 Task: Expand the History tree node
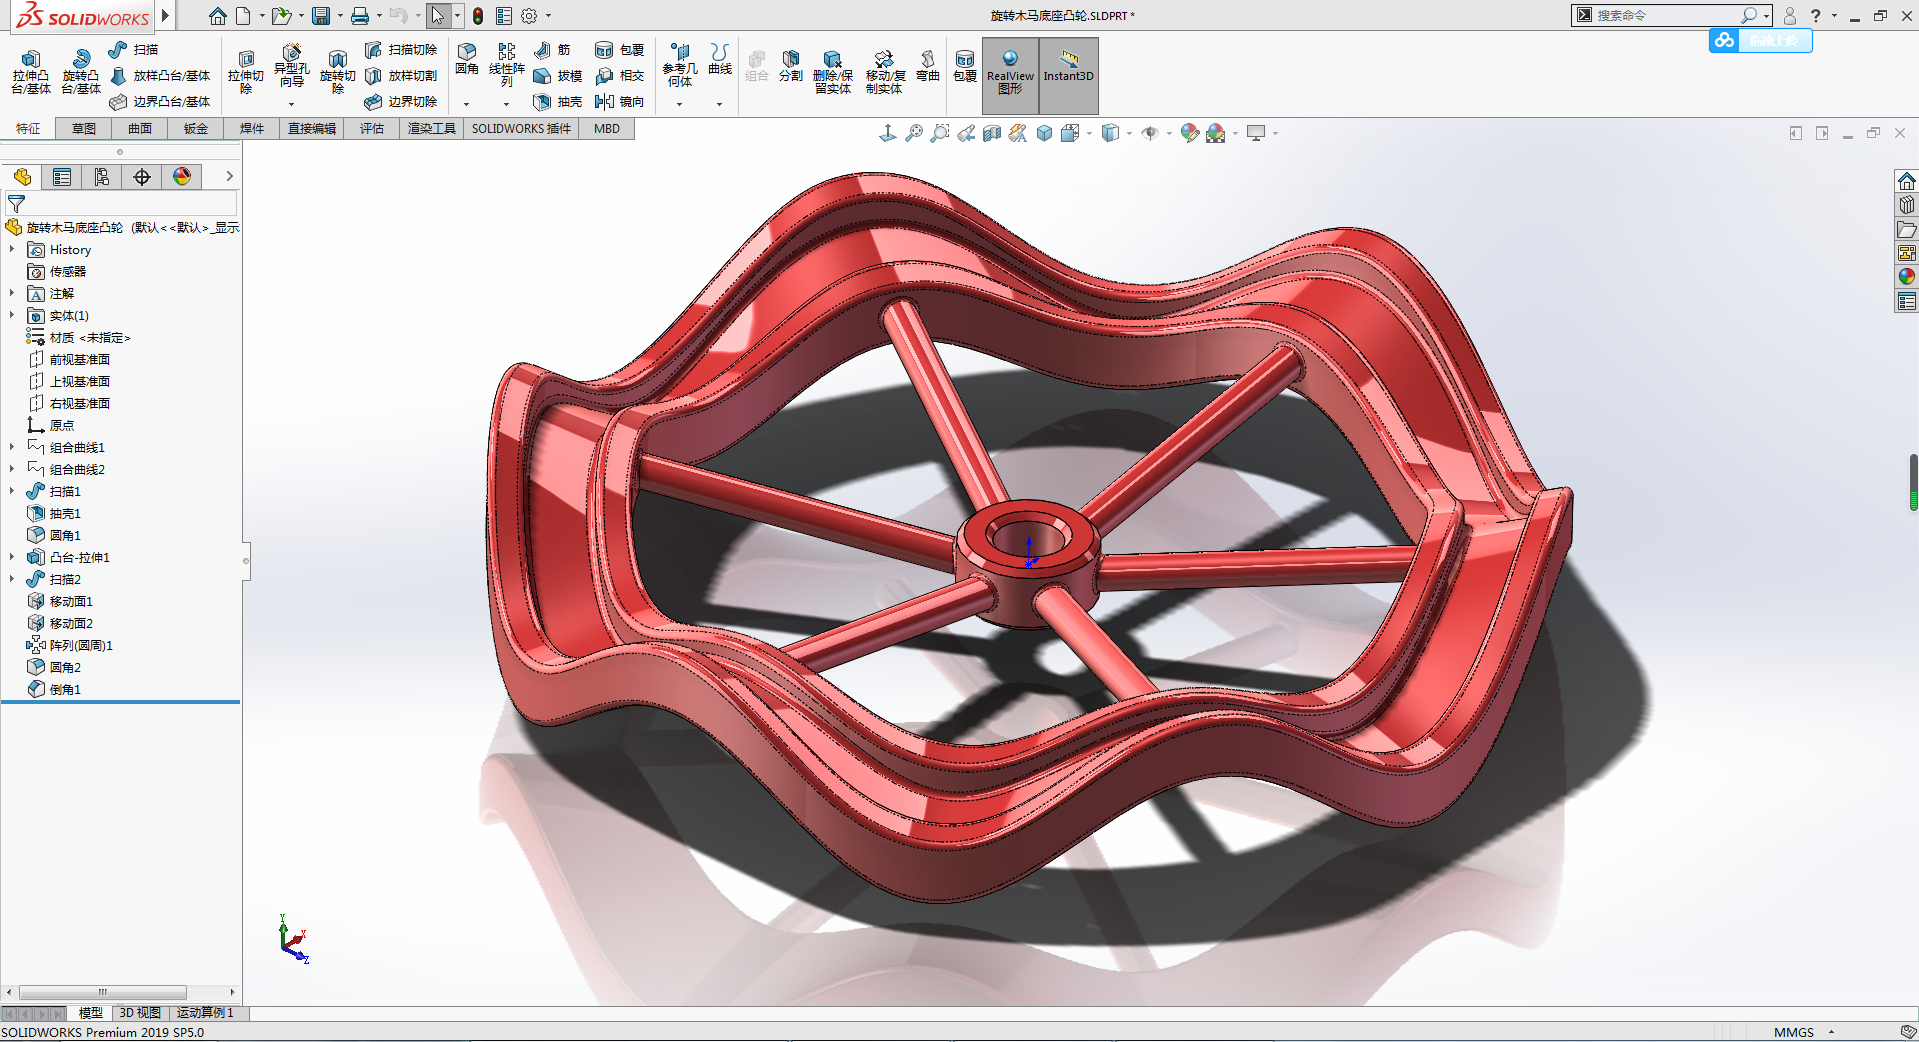(x=12, y=249)
